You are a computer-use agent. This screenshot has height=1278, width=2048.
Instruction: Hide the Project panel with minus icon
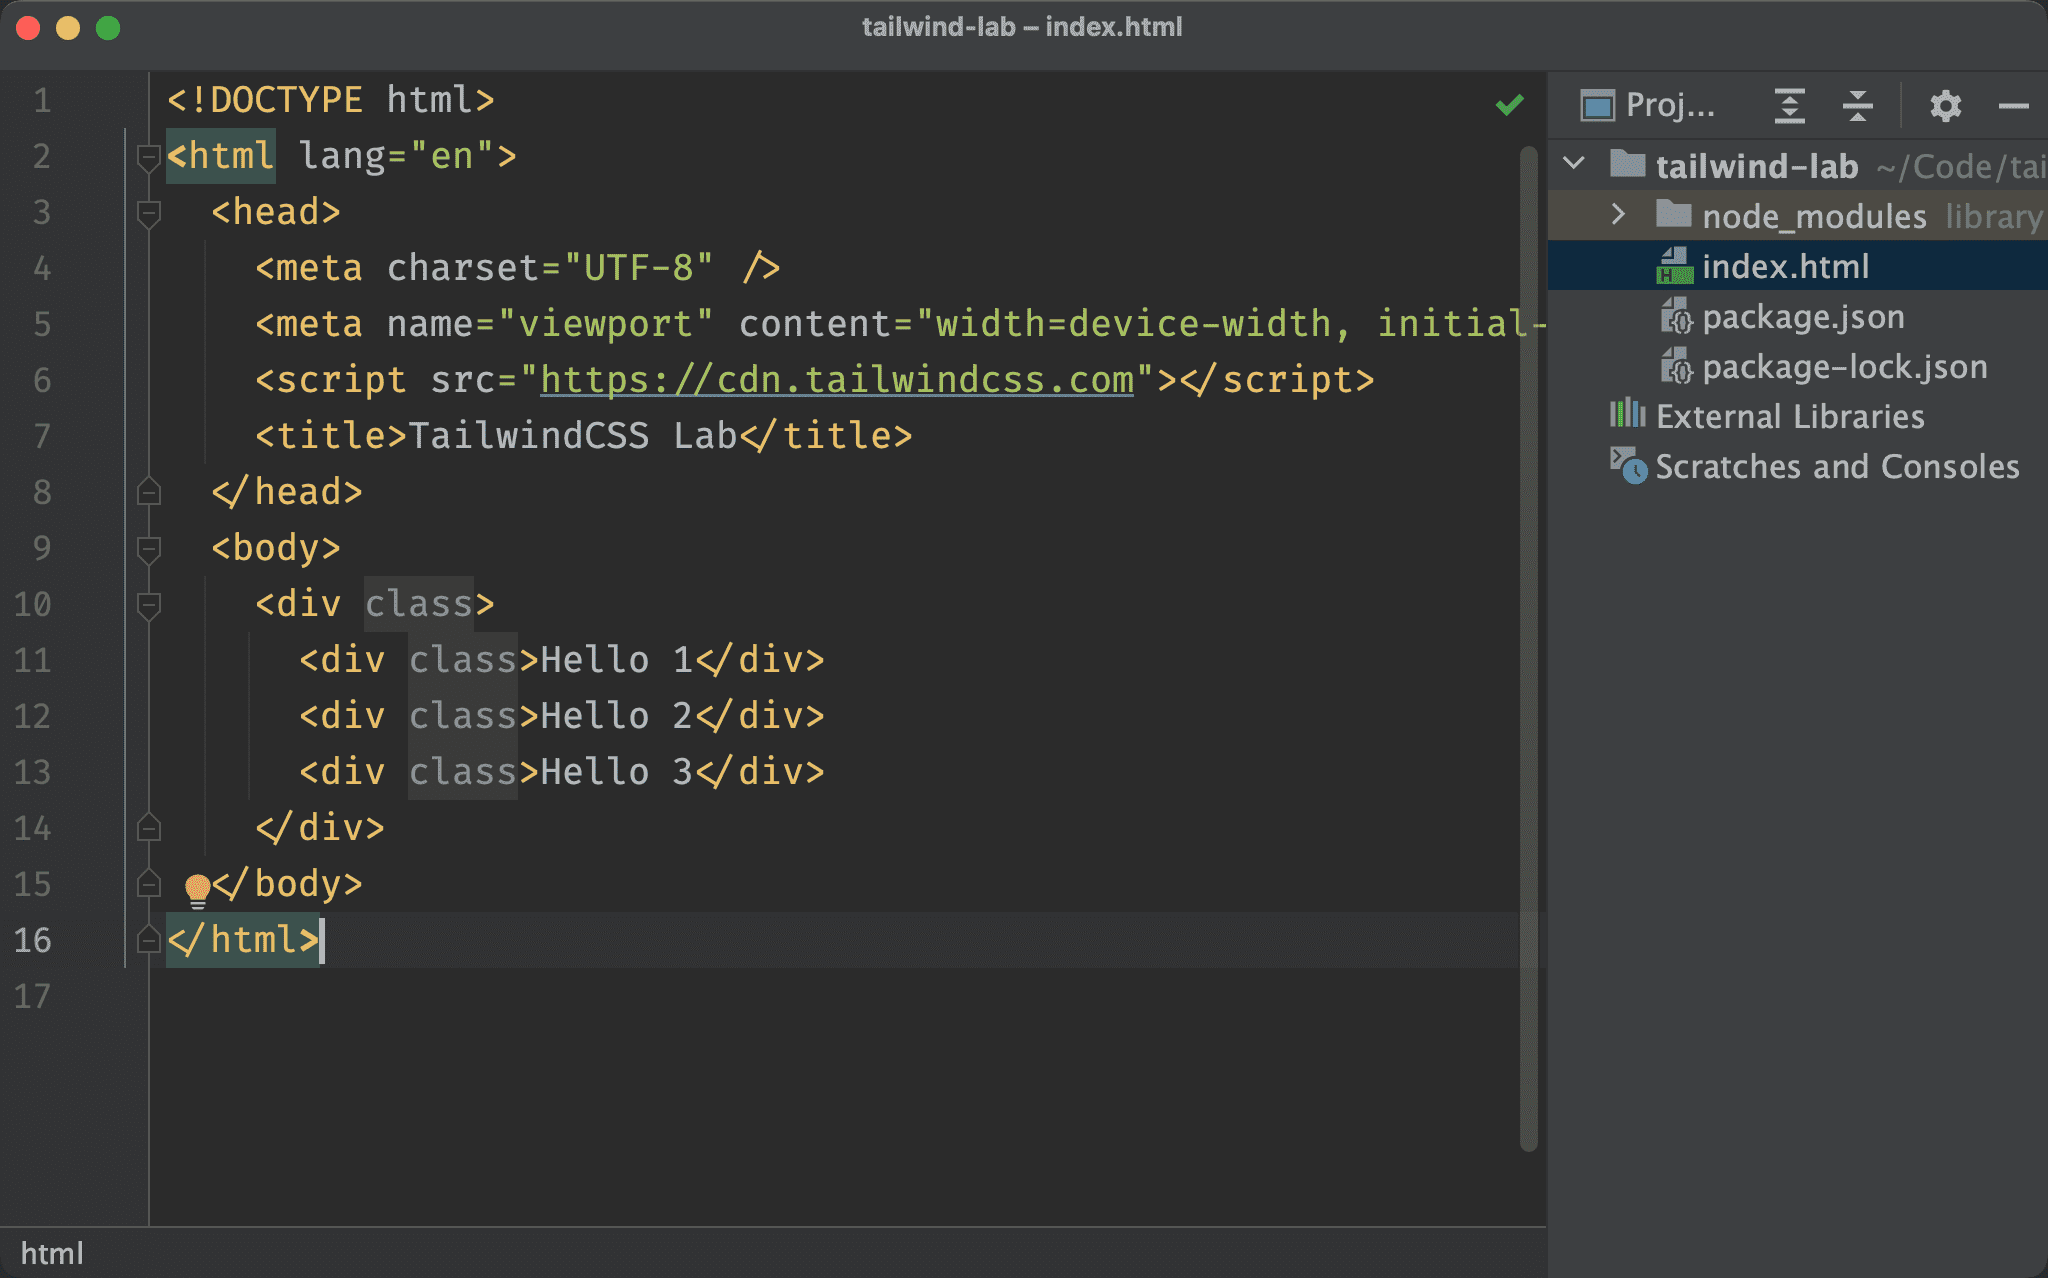tap(2013, 105)
